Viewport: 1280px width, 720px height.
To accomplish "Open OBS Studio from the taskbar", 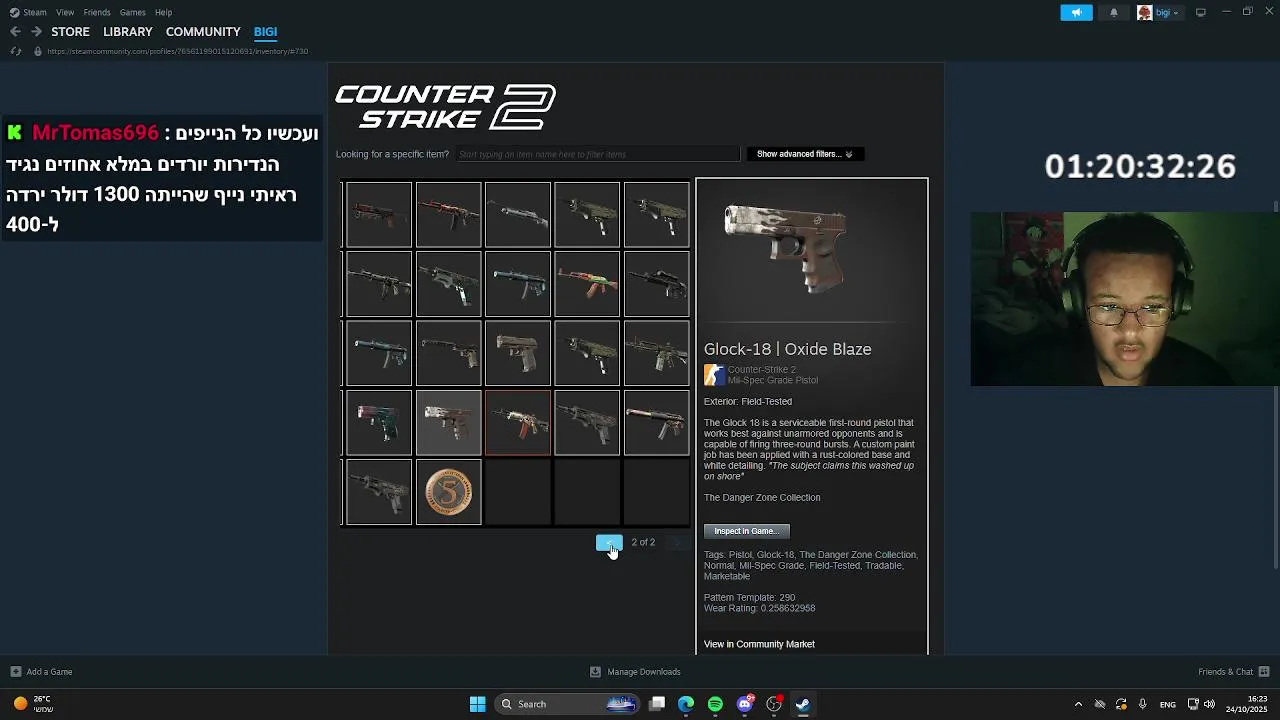I will pyautogui.click(x=774, y=704).
